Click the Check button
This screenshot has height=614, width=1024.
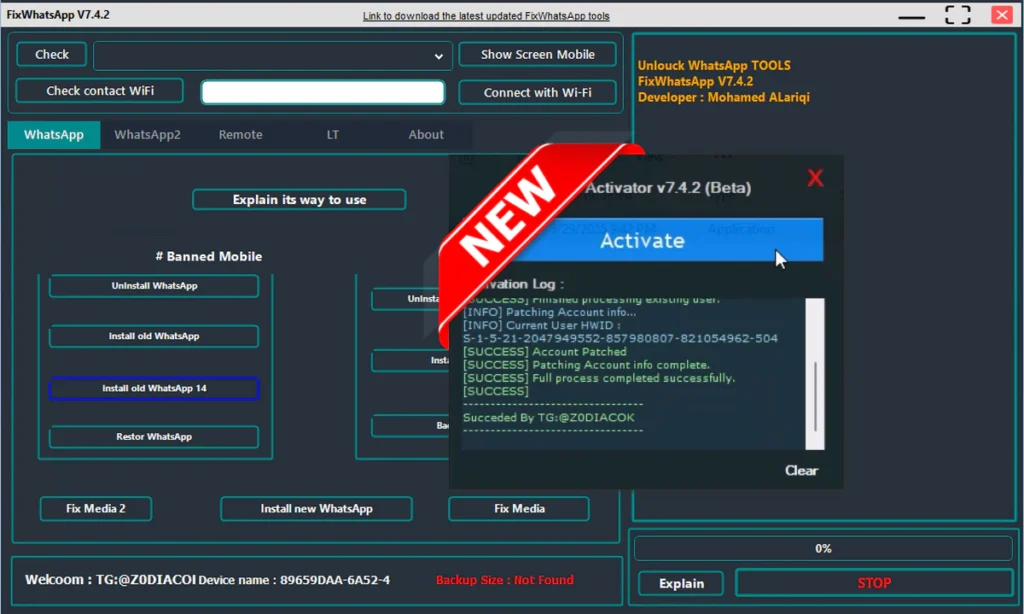coord(52,54)
